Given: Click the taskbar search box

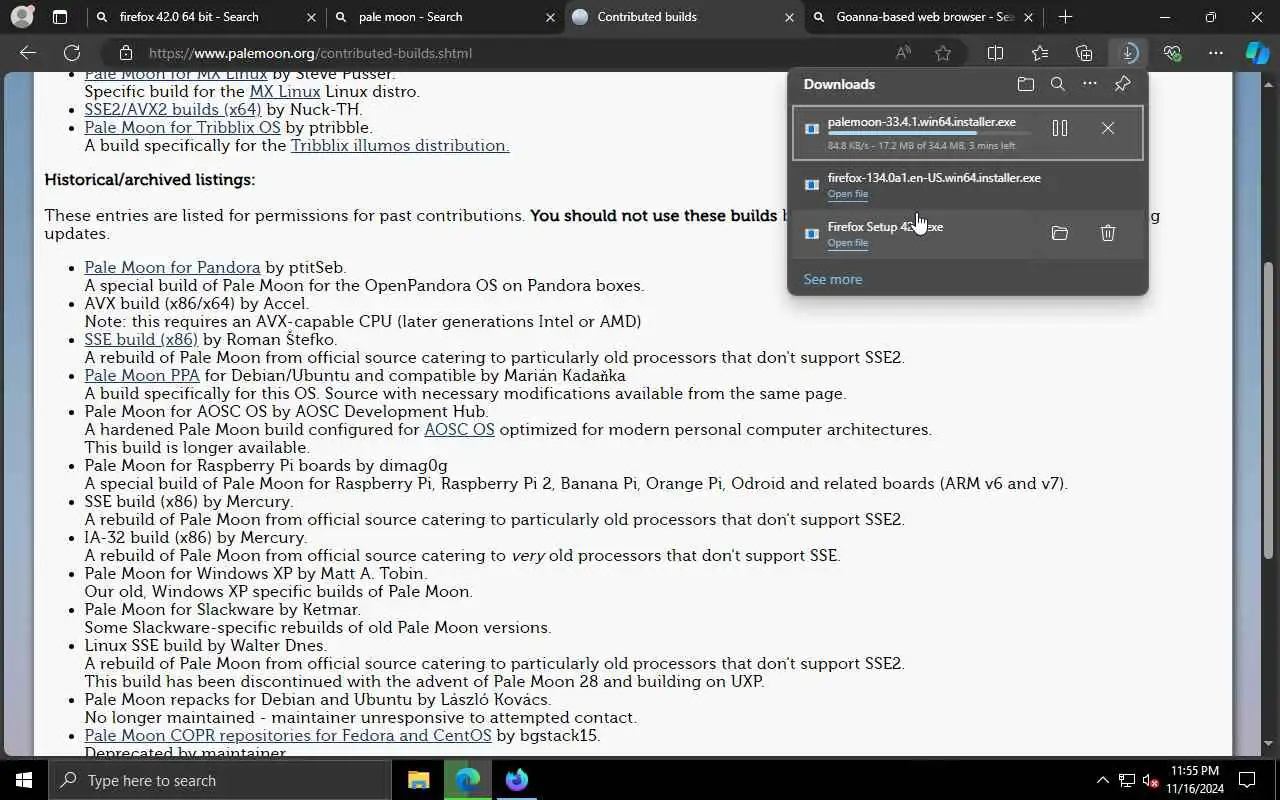Looking at the screenshot, I should point(220,780).
